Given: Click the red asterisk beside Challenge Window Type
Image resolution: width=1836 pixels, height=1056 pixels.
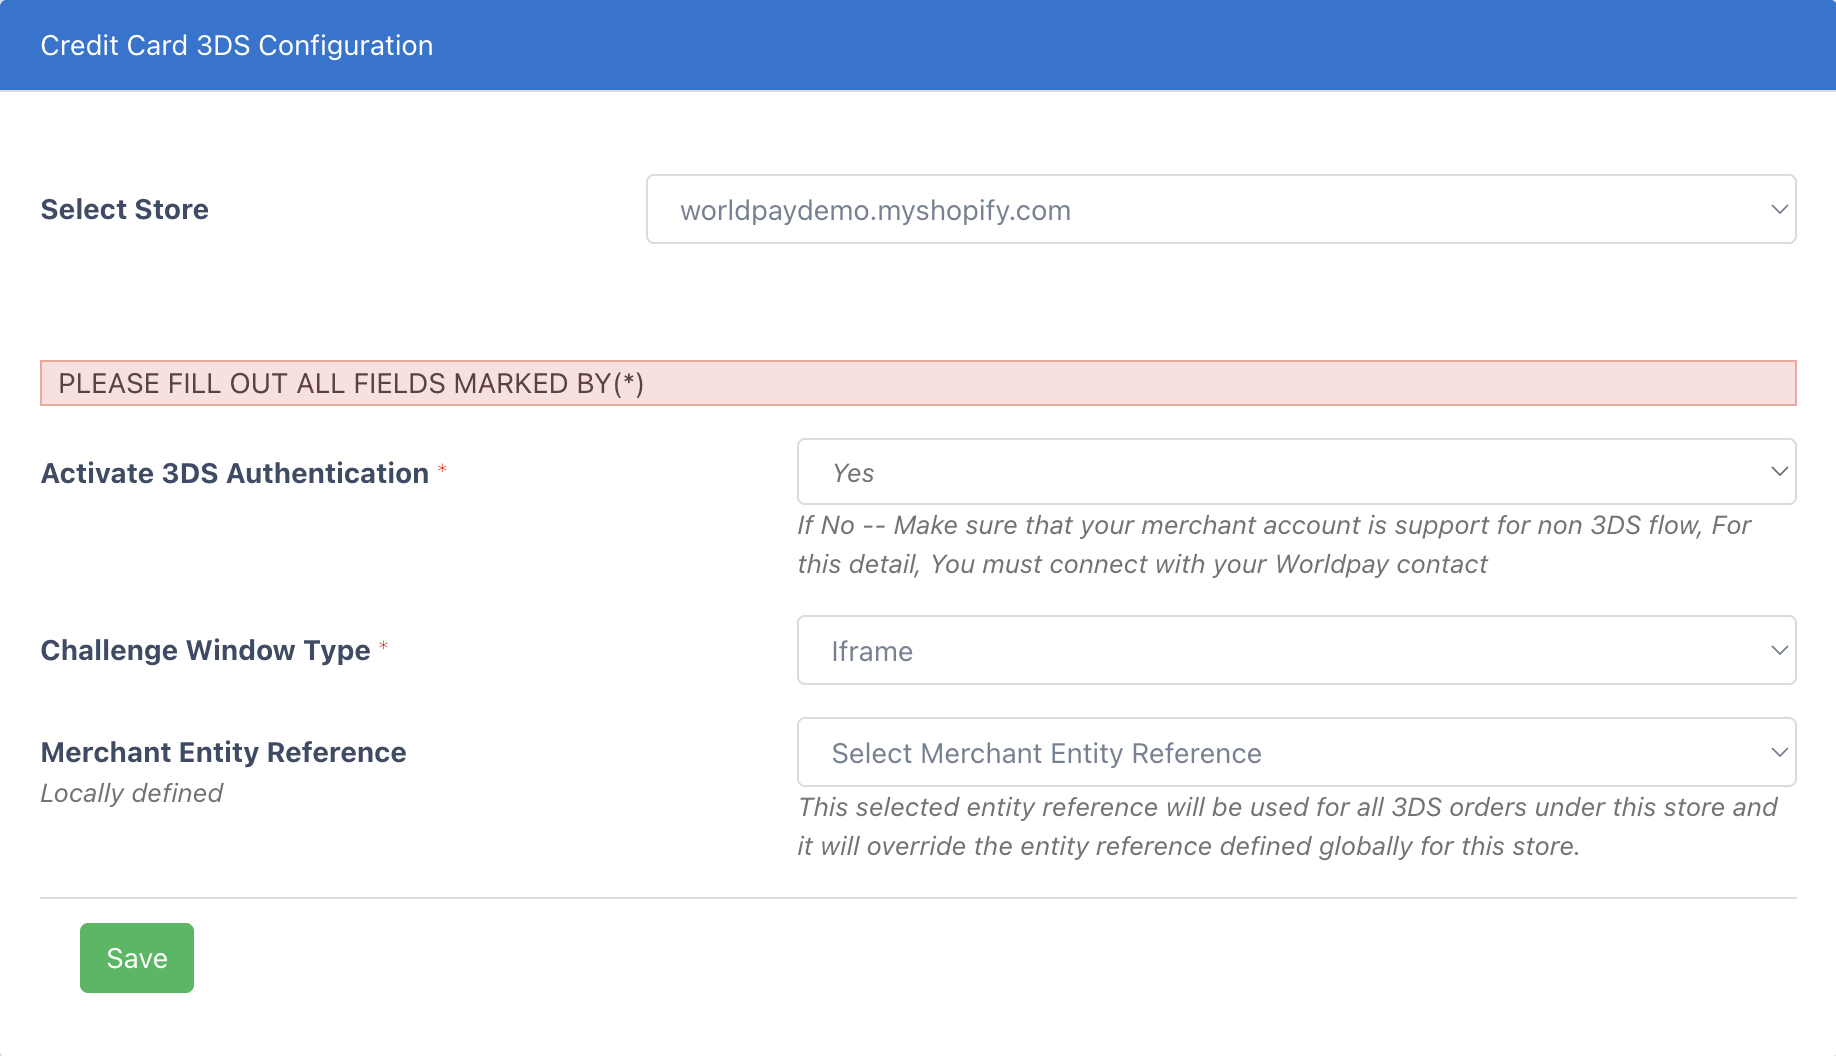Looking at the screenshot, I should [x=383, y=647].
